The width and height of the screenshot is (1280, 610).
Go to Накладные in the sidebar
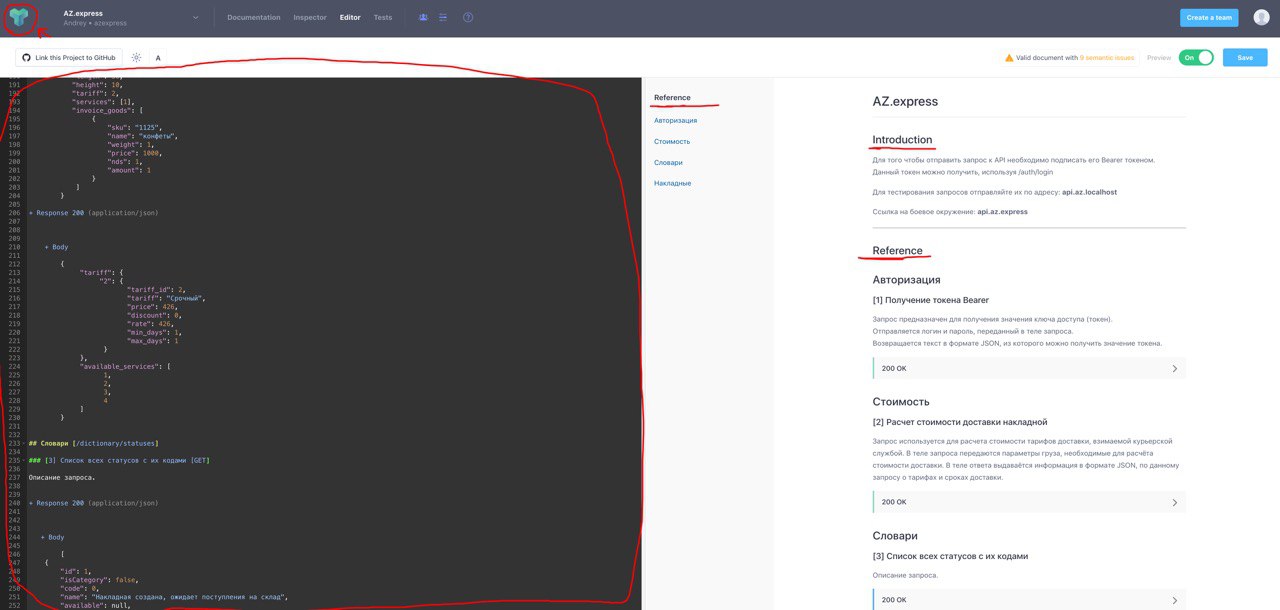672,183
